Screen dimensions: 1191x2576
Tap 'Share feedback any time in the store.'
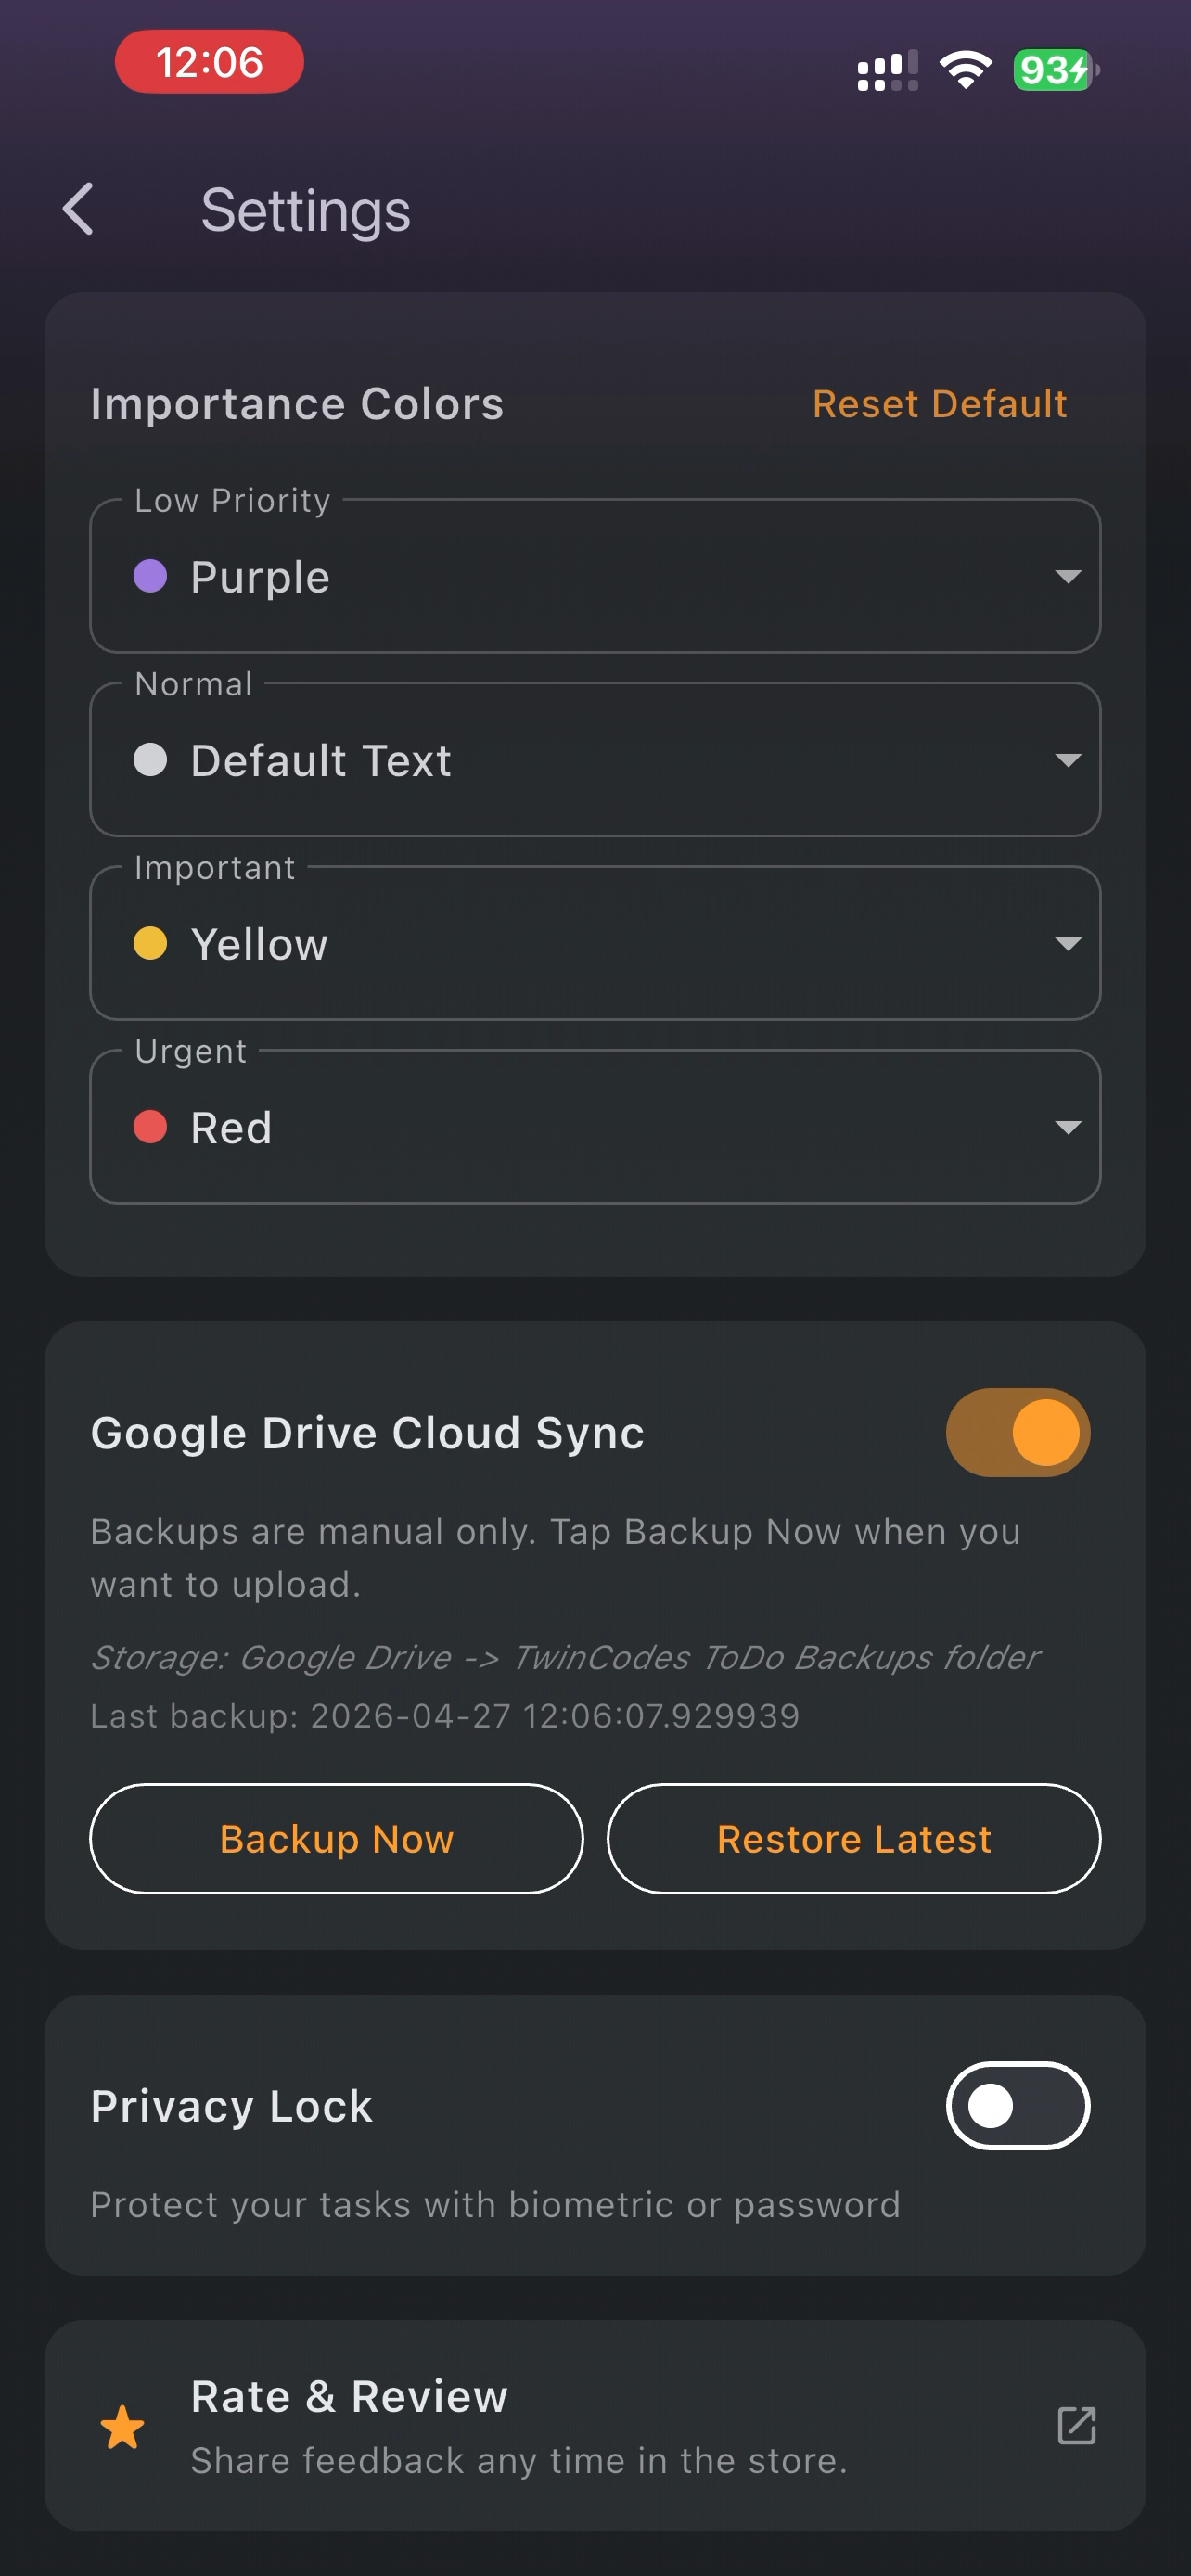[x=519, y=2461]
